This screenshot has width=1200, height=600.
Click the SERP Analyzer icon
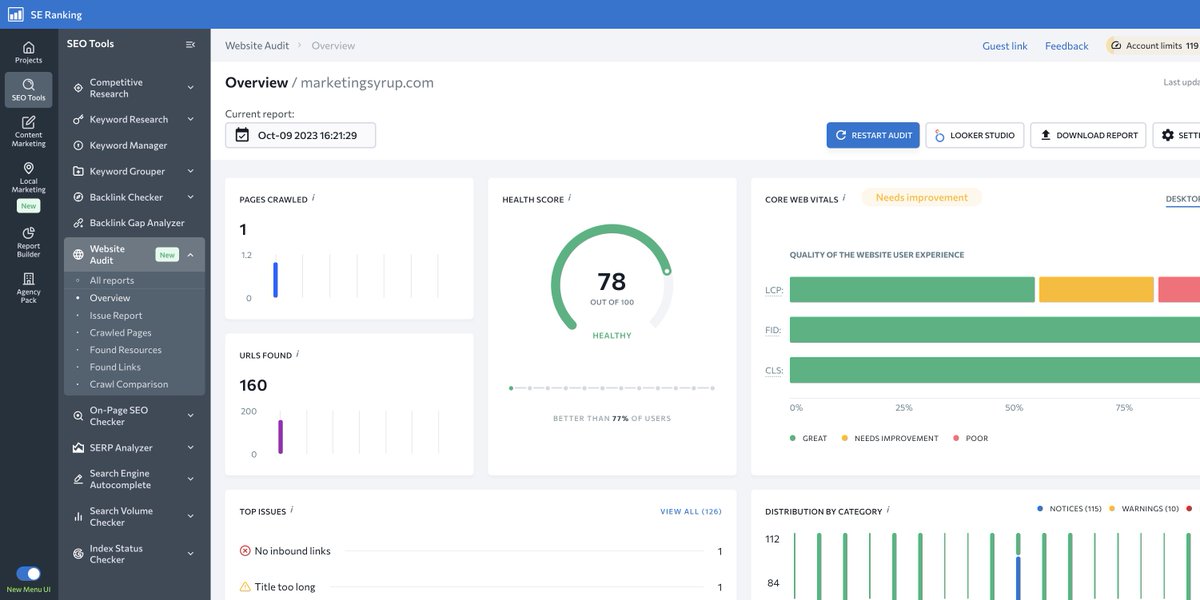coord(78,448)
